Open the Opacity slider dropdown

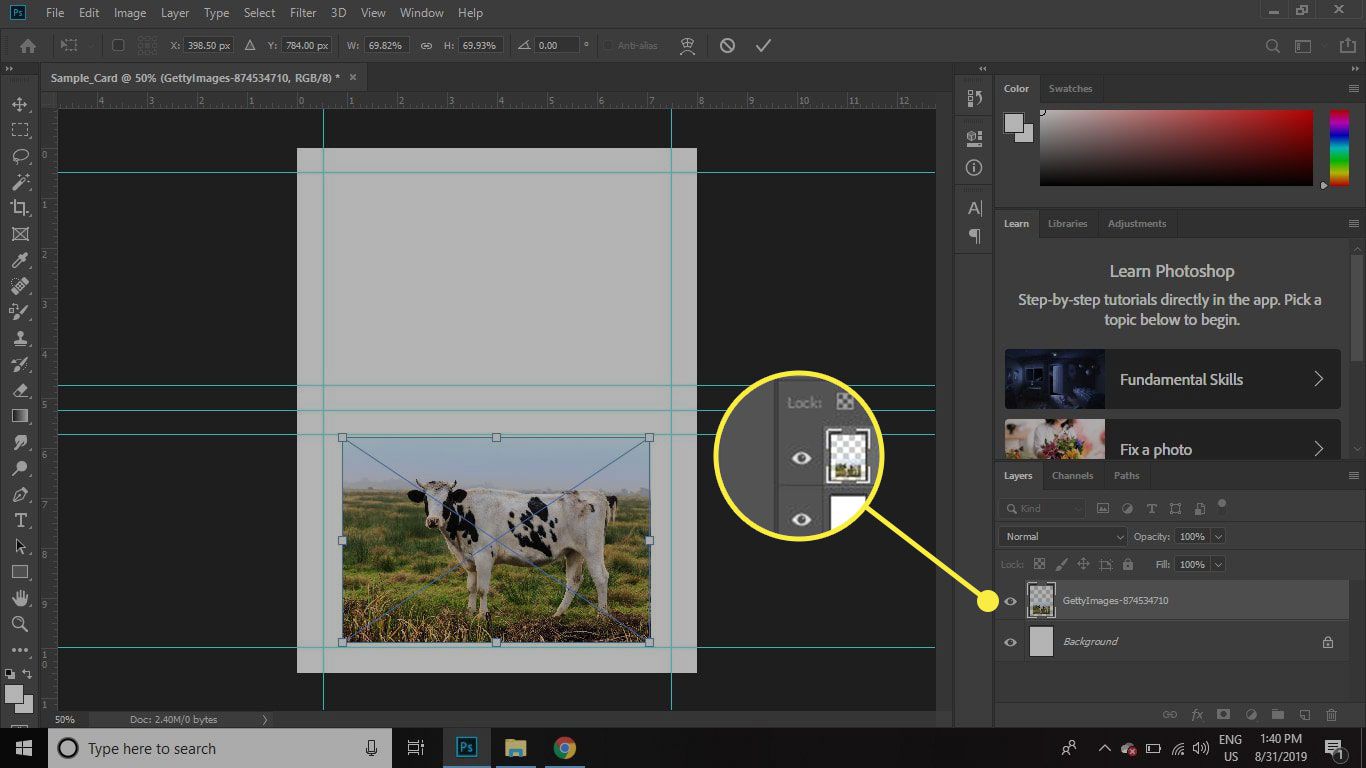tap(1219, 537)
